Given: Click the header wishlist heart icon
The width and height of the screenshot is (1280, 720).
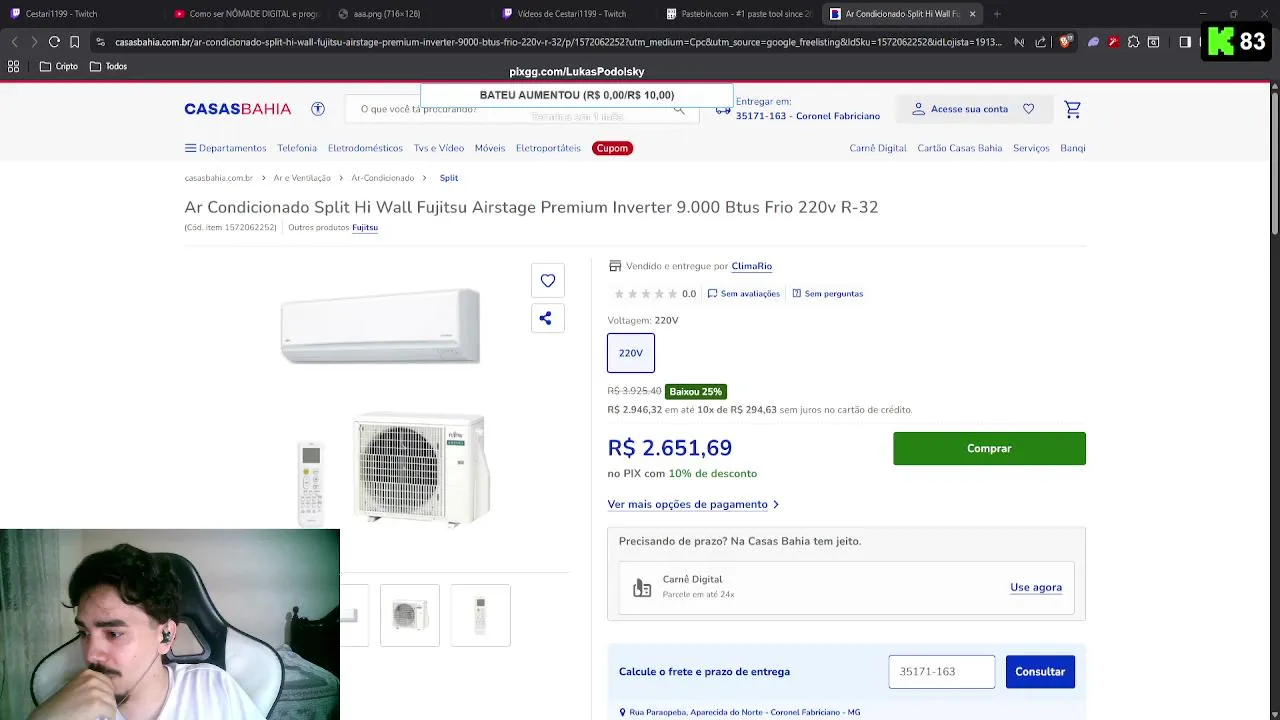Looking at the screenshot, I should [1028, 109].
